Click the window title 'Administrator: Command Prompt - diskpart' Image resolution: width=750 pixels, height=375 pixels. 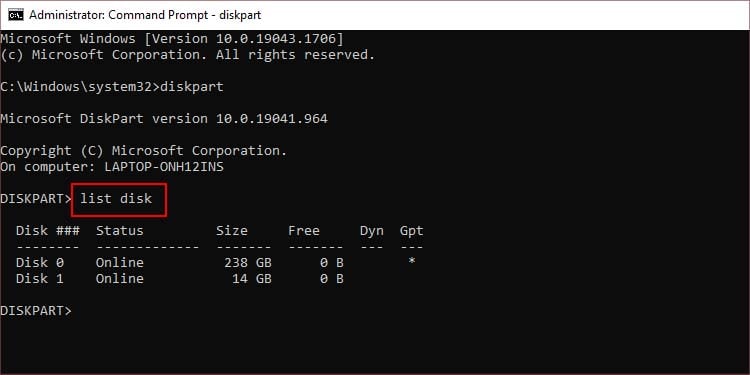tap(145, 15)
